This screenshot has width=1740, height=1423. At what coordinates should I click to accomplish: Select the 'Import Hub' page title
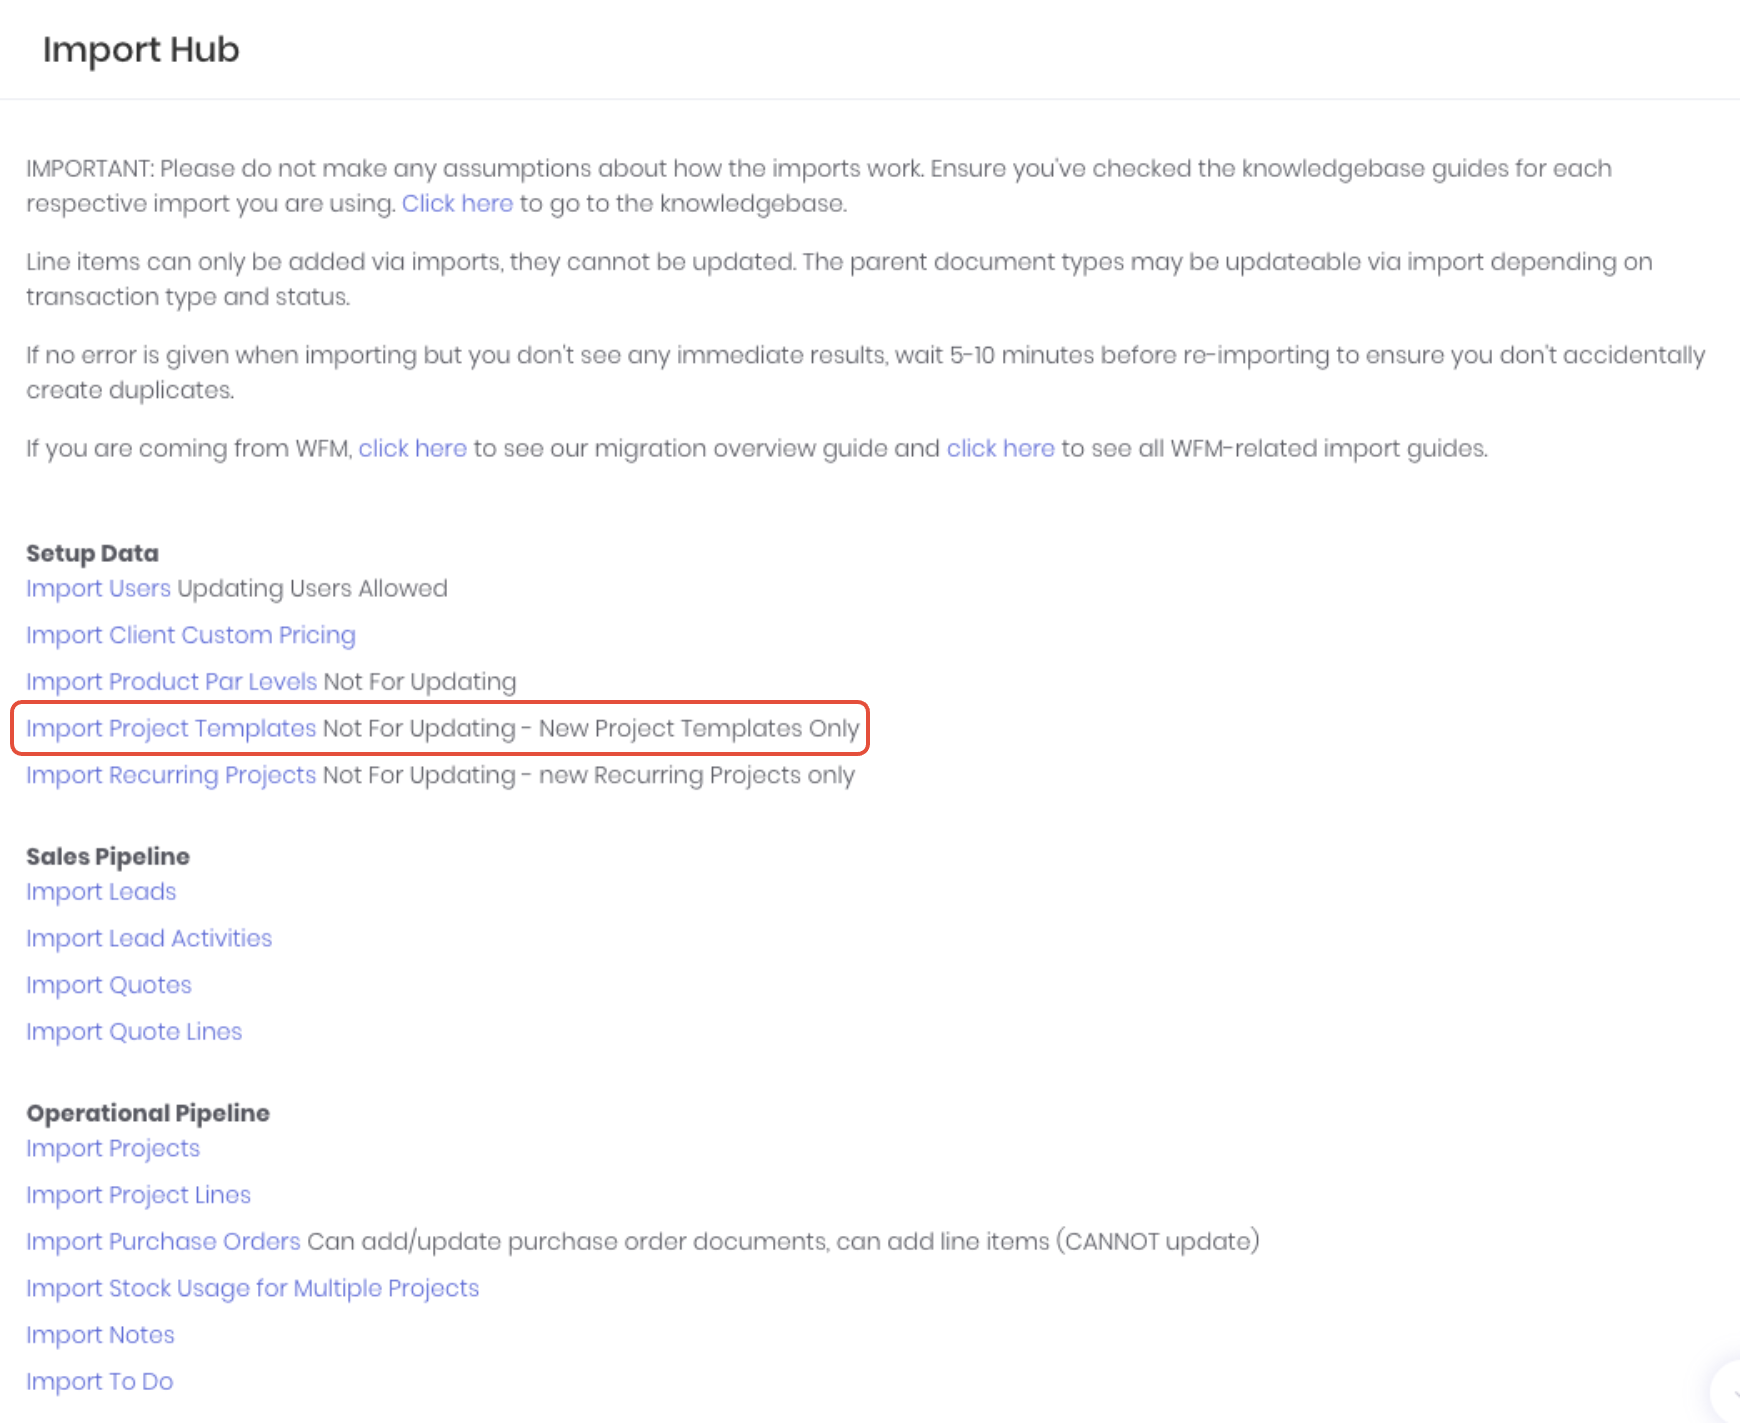(141, 49)
